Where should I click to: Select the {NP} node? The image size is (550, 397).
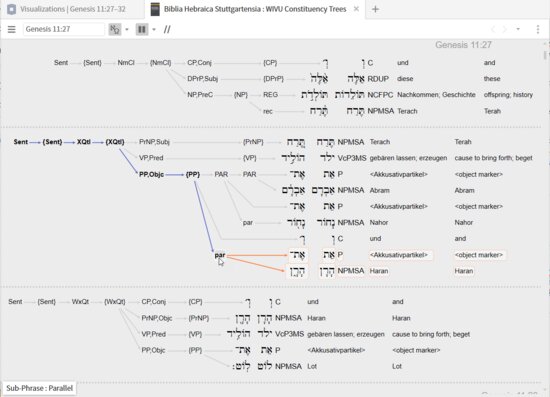click(241, 95)
